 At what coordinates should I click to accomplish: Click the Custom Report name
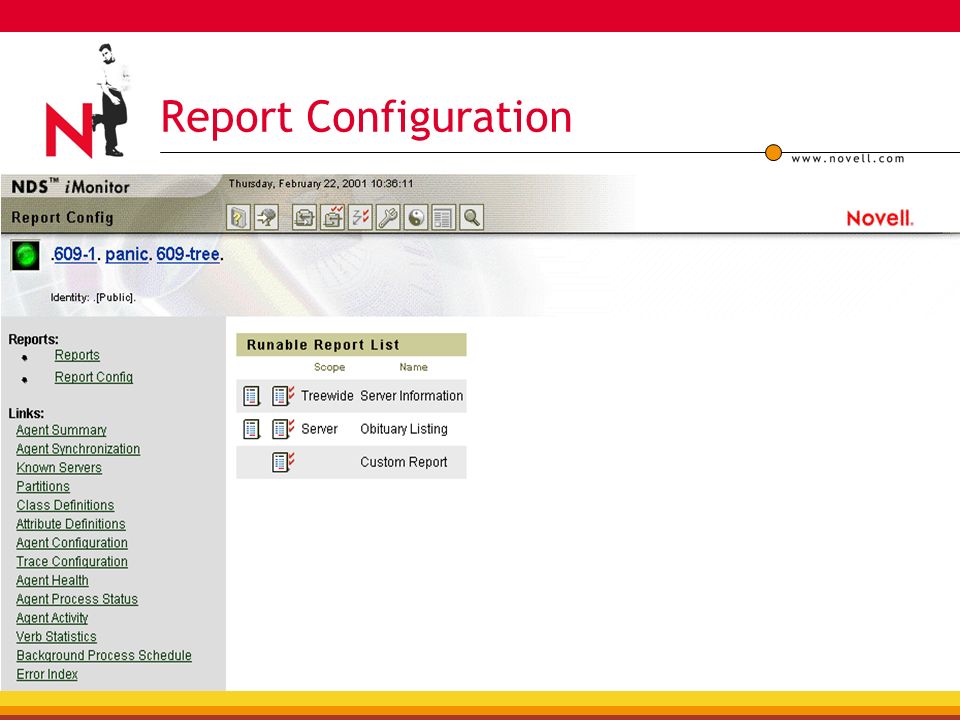pos(403,462)
